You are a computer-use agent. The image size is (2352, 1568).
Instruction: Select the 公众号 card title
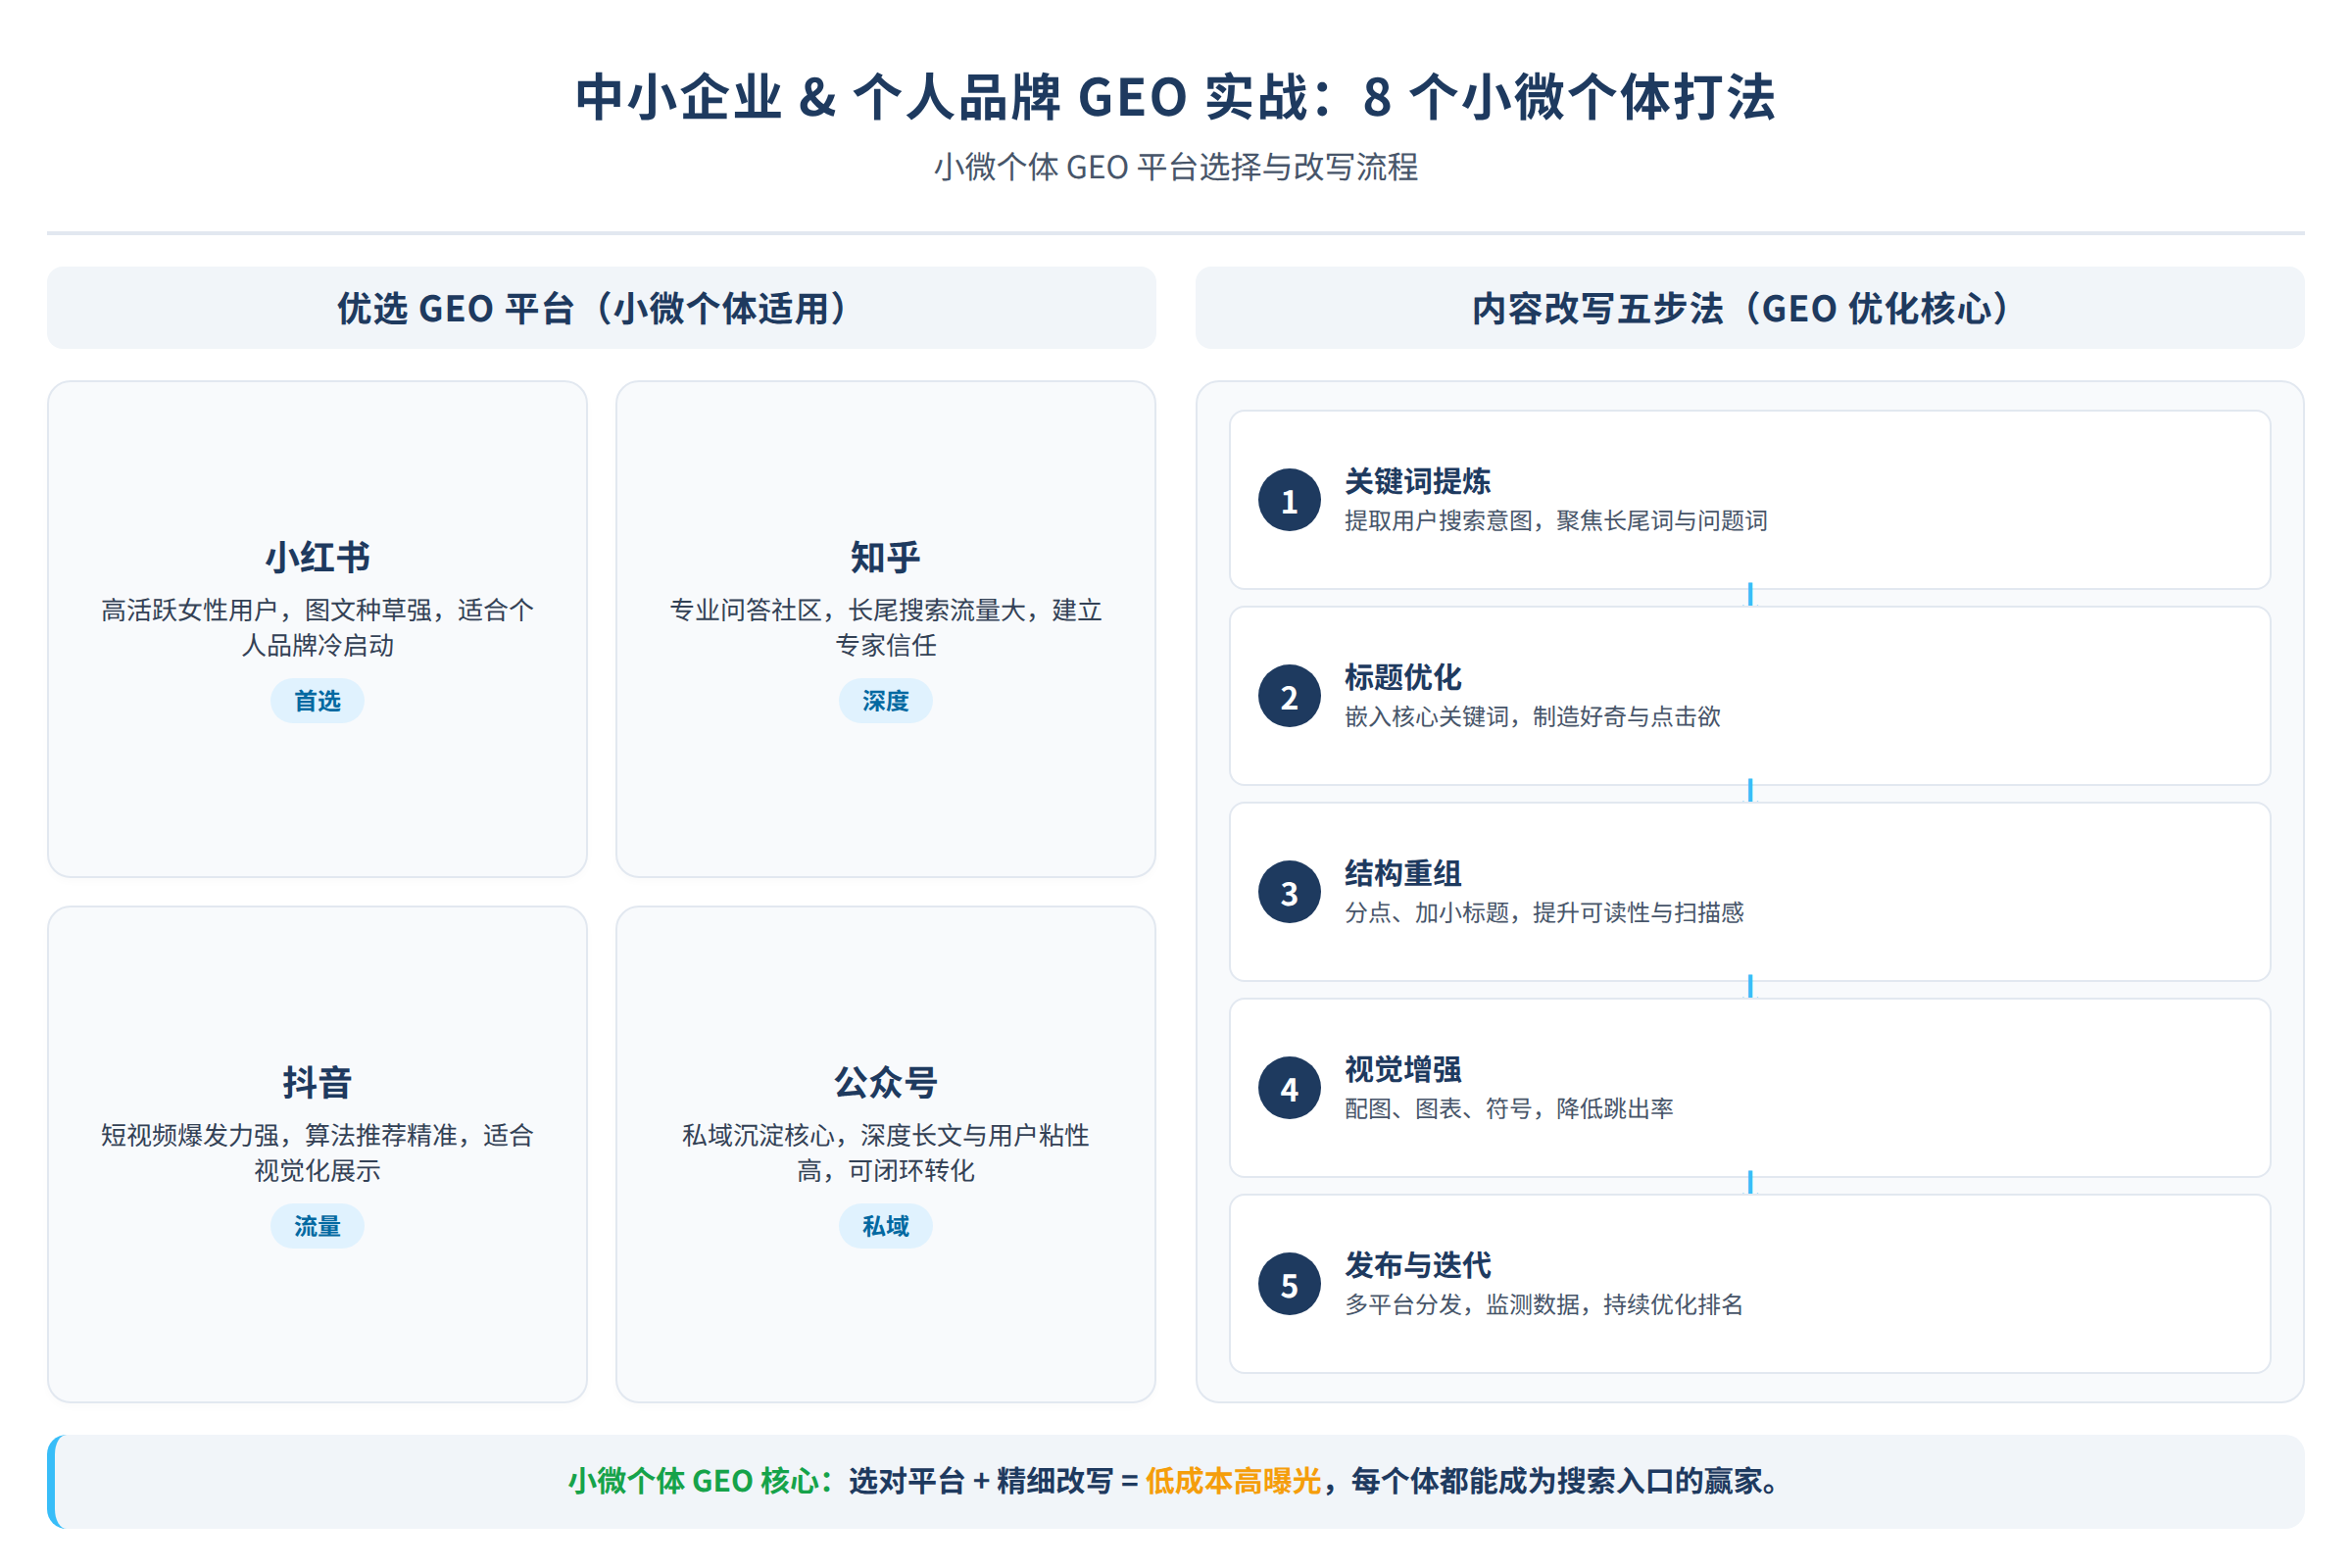[x=885, y=1082]
